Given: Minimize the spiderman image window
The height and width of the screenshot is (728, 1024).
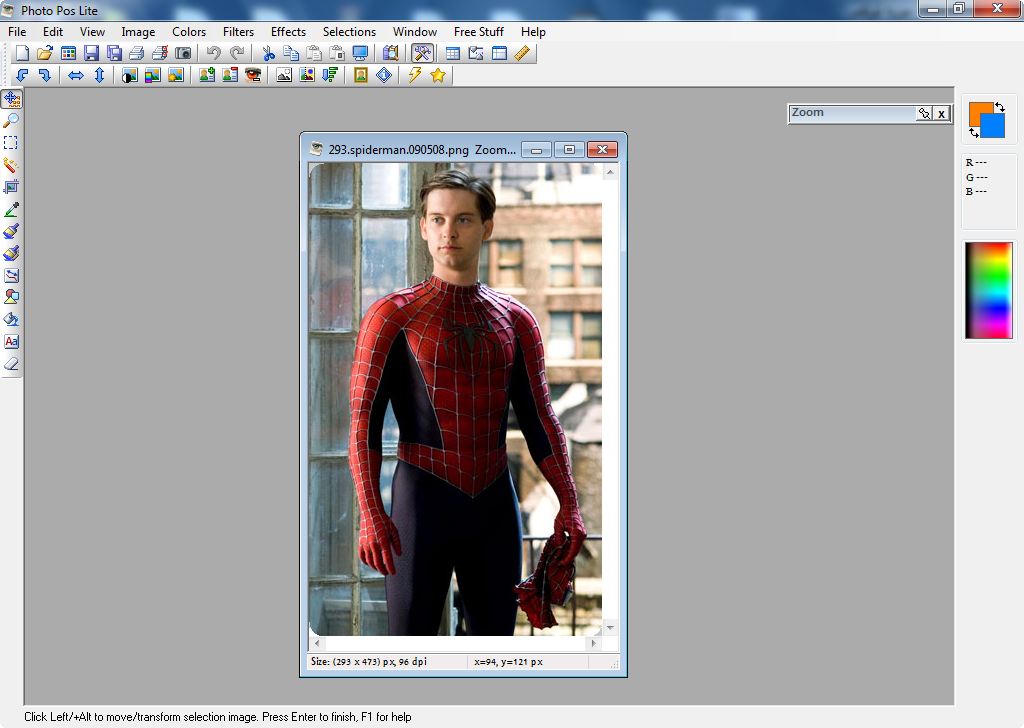Looking at the screenshot, I should pos(537,150).
